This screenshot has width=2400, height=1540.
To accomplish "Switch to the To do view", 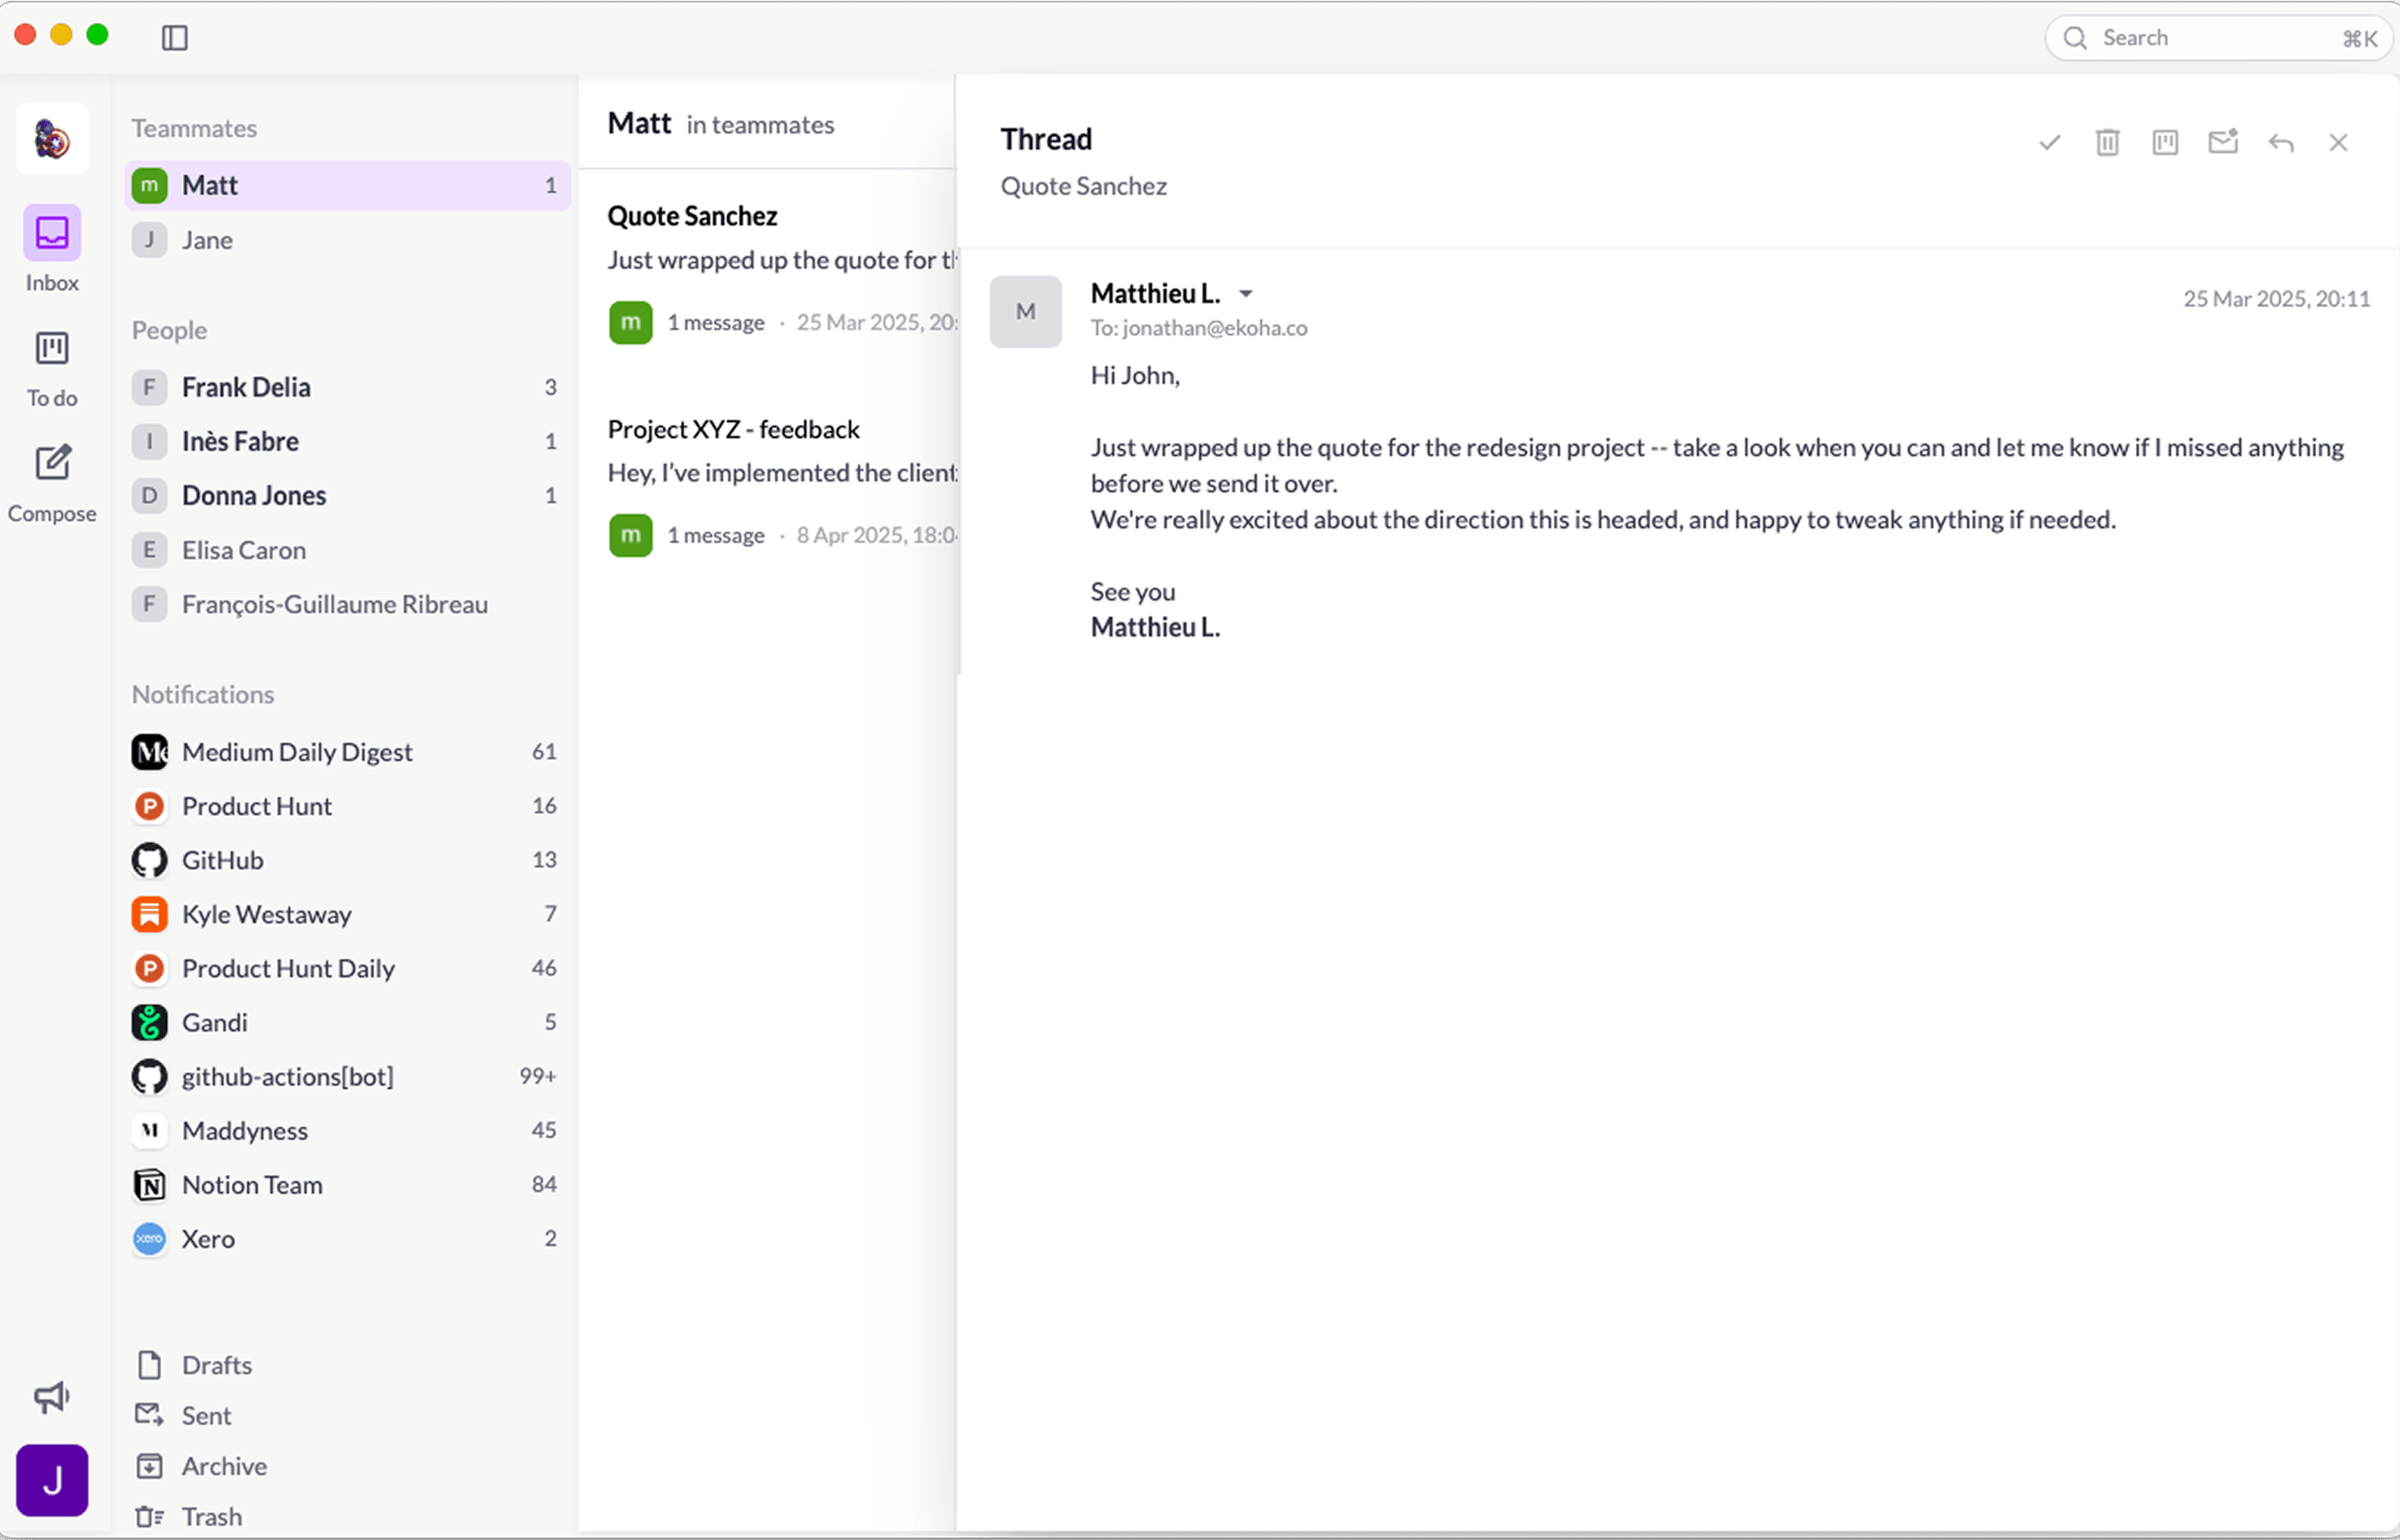I will pos(52,367).
